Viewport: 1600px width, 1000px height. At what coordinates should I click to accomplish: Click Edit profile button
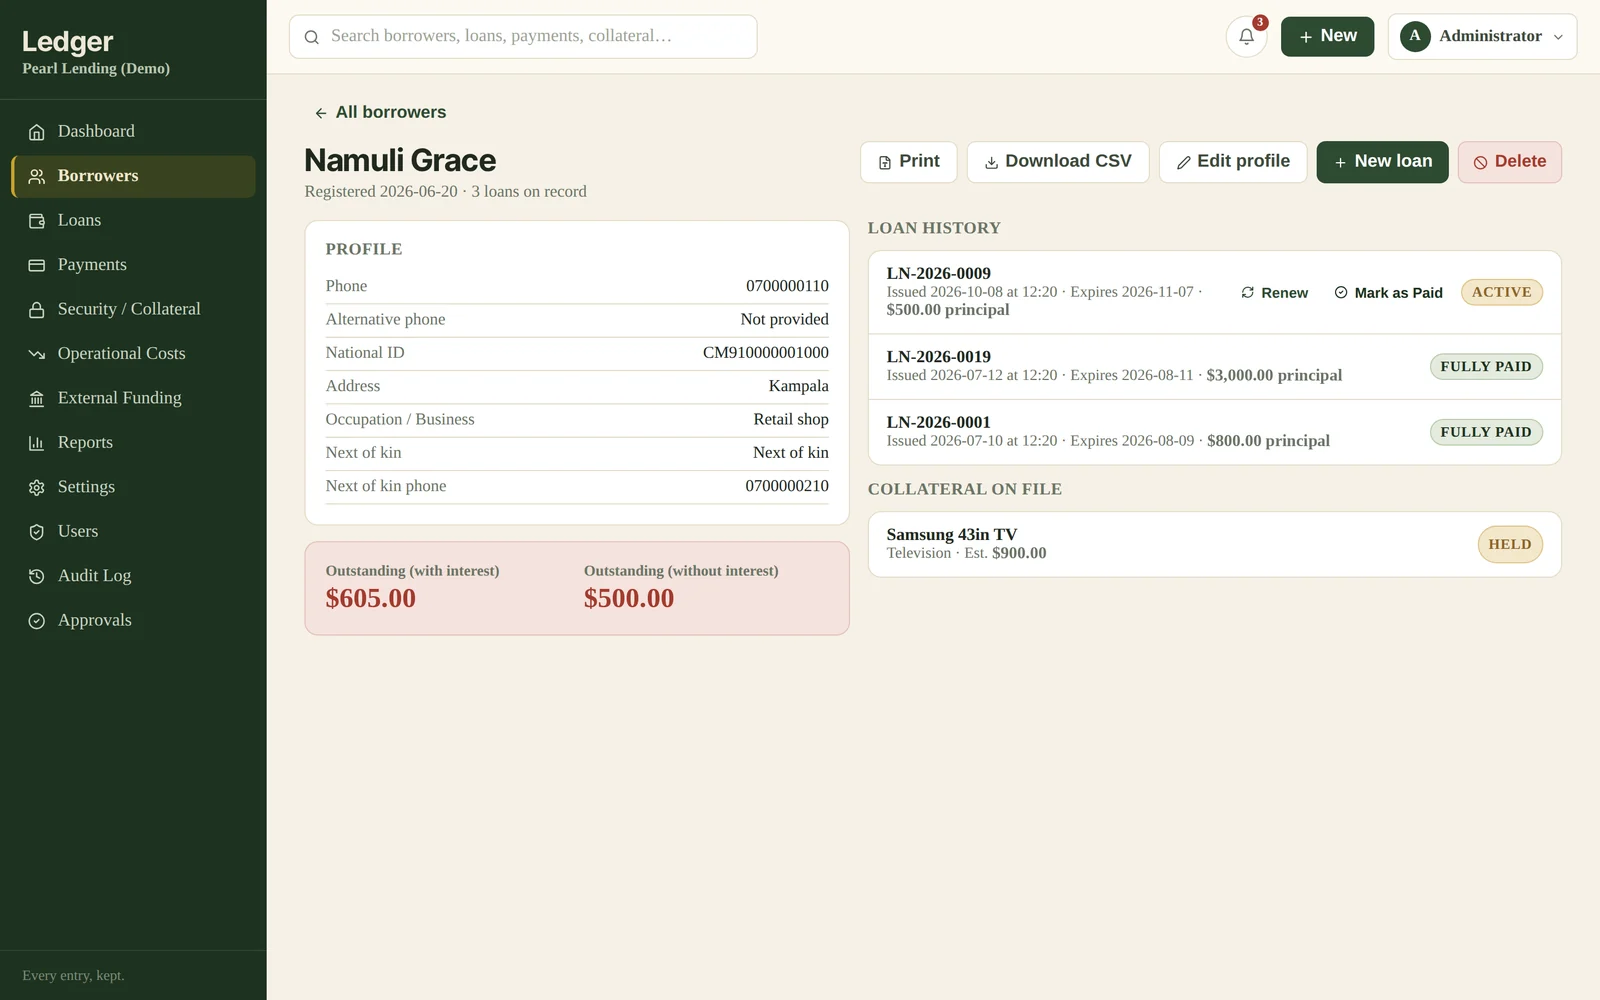(1232, 162)
